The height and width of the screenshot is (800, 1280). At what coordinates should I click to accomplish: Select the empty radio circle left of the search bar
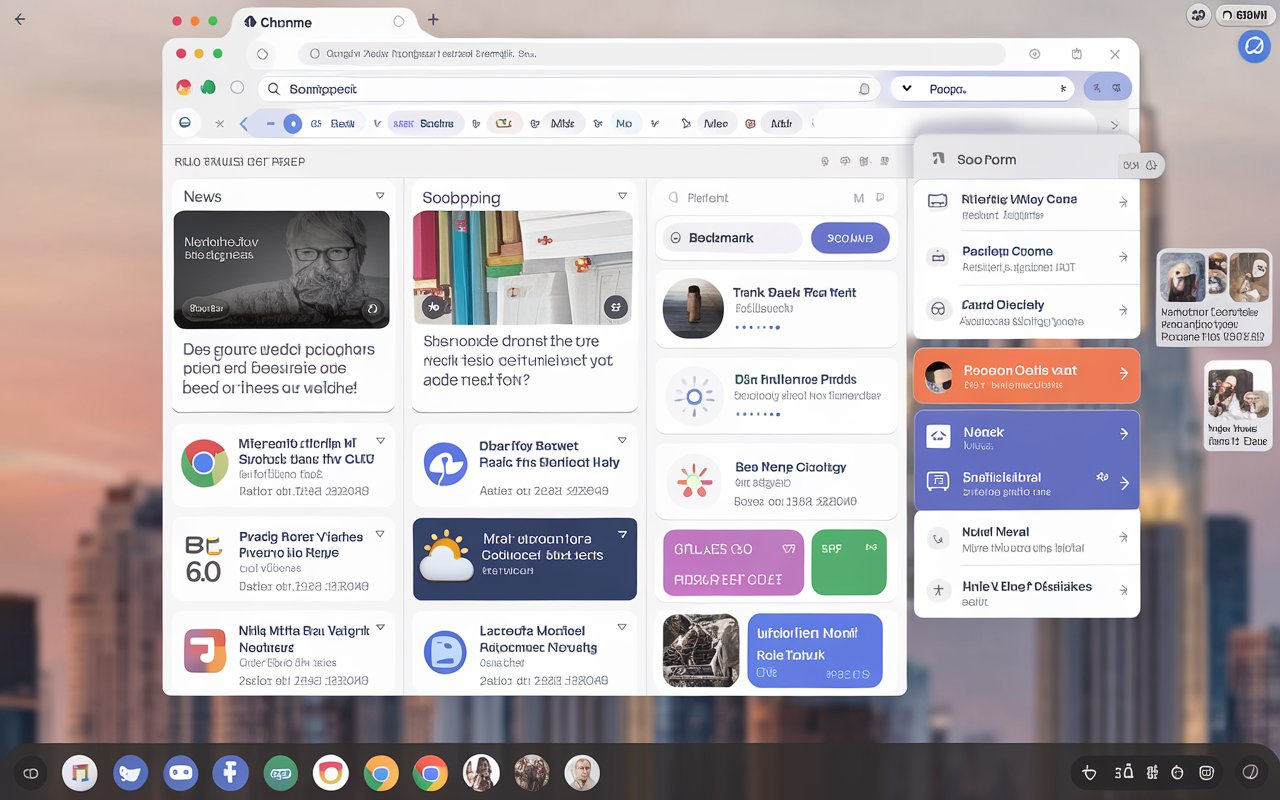pos(237,88)
